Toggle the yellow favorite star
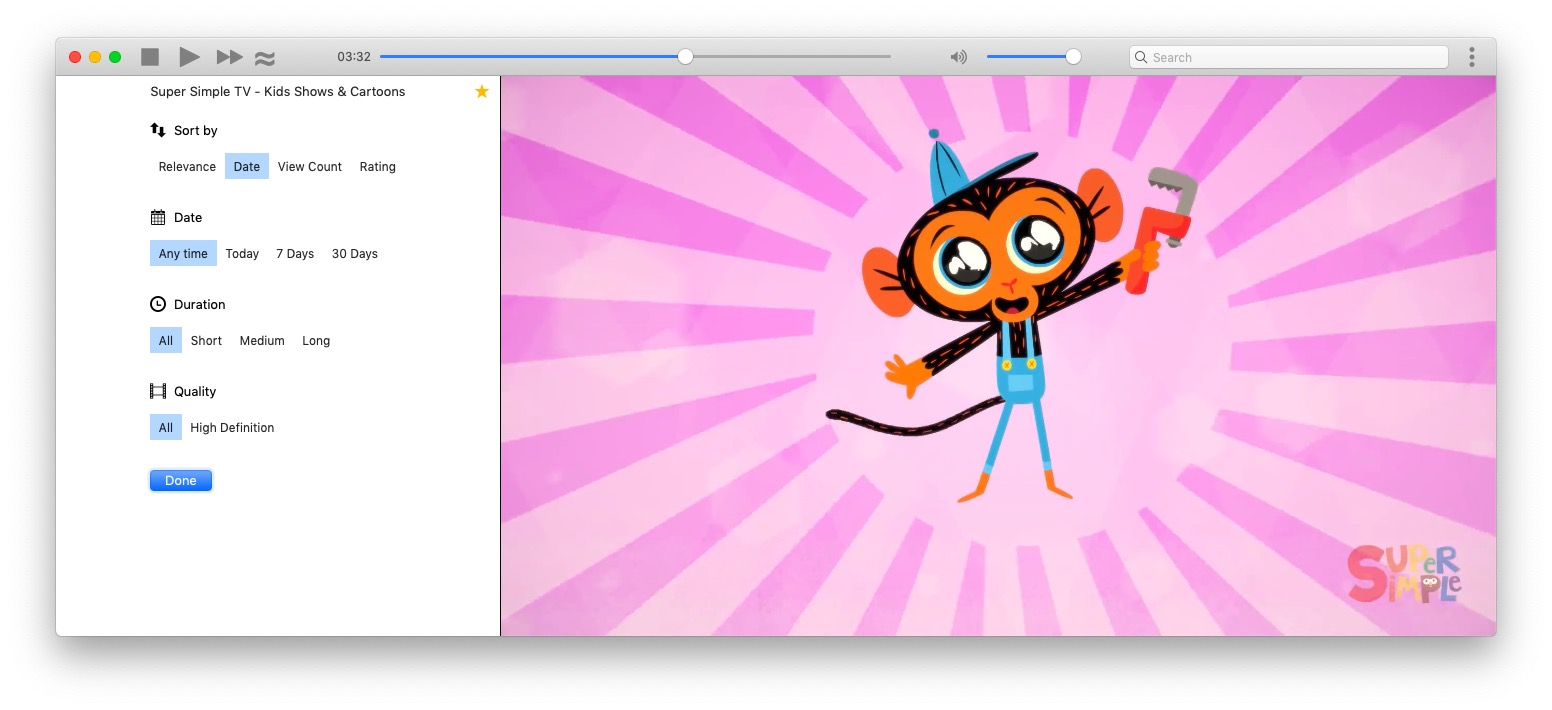Image resolution: width=1552 pixels, height=710 pixels. tap(481, 92)
